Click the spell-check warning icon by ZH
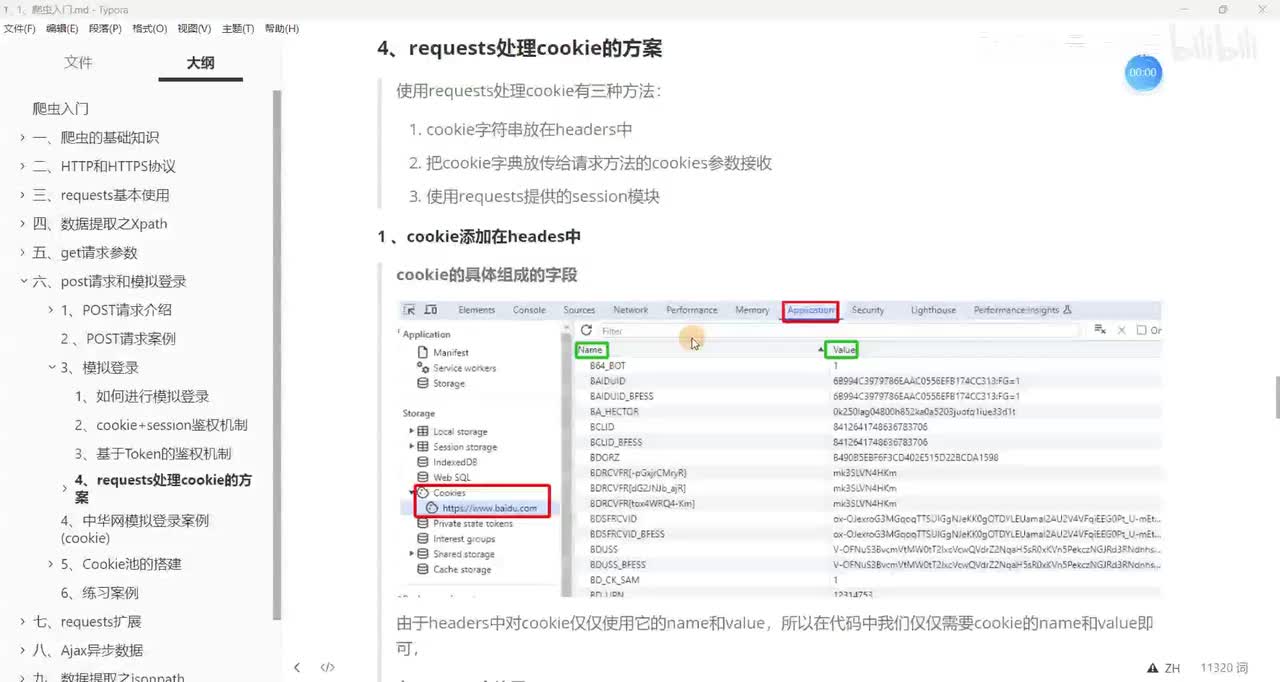Image resolution: width=1280 pixels, height=682 pixels. (1153, 668)
